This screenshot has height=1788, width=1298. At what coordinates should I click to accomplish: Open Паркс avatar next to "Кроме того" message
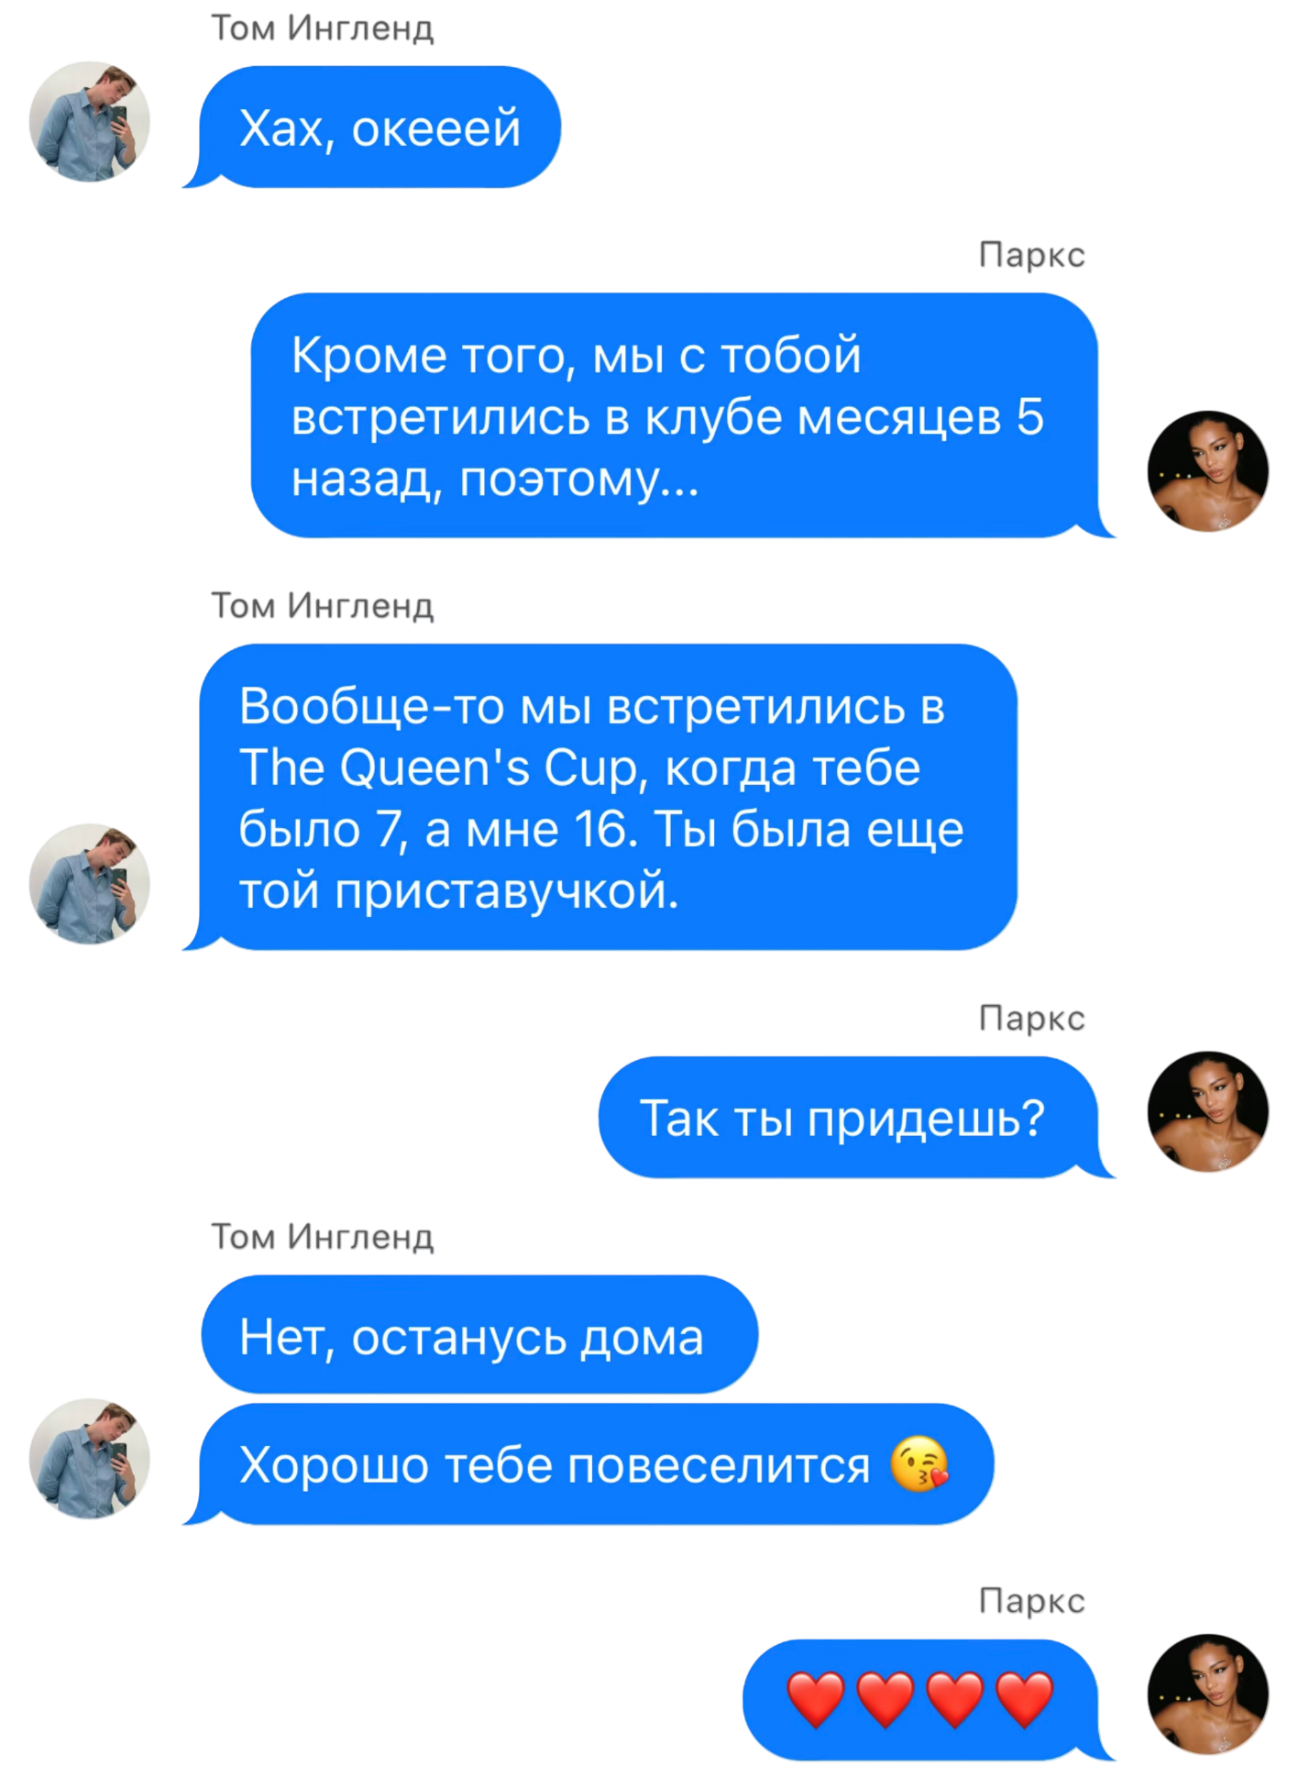tap(1208, 471)
